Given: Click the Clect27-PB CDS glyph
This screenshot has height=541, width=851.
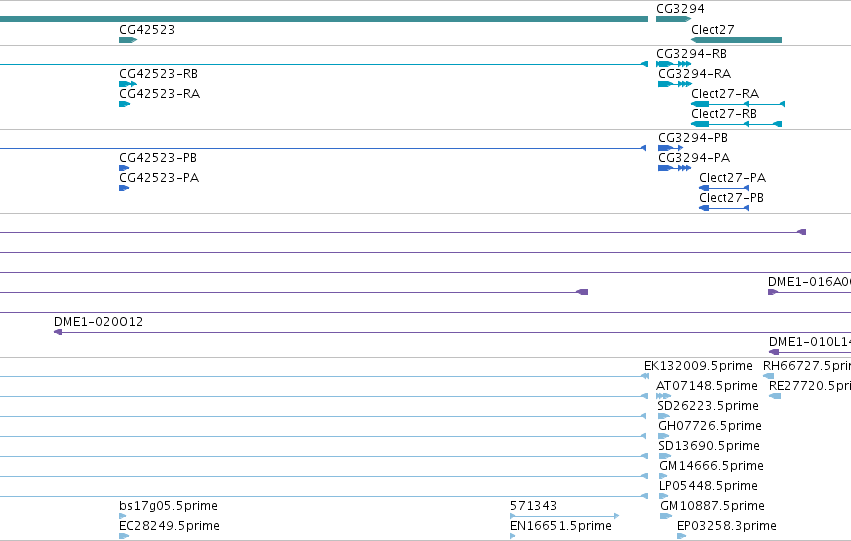Looking at the screenshot, I should click(724, 208).
